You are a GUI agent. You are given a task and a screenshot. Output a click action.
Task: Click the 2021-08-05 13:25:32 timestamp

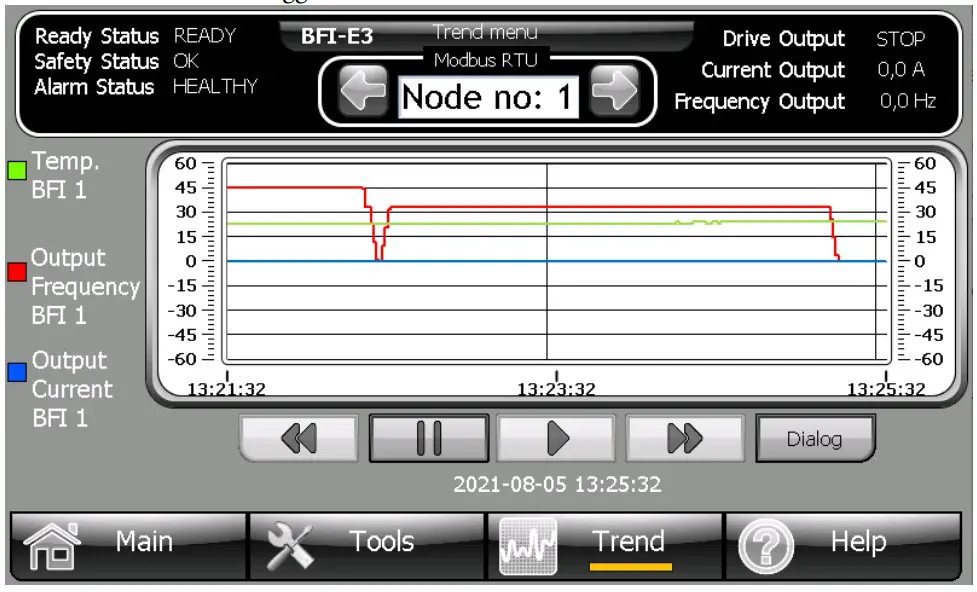click(557, 484)
